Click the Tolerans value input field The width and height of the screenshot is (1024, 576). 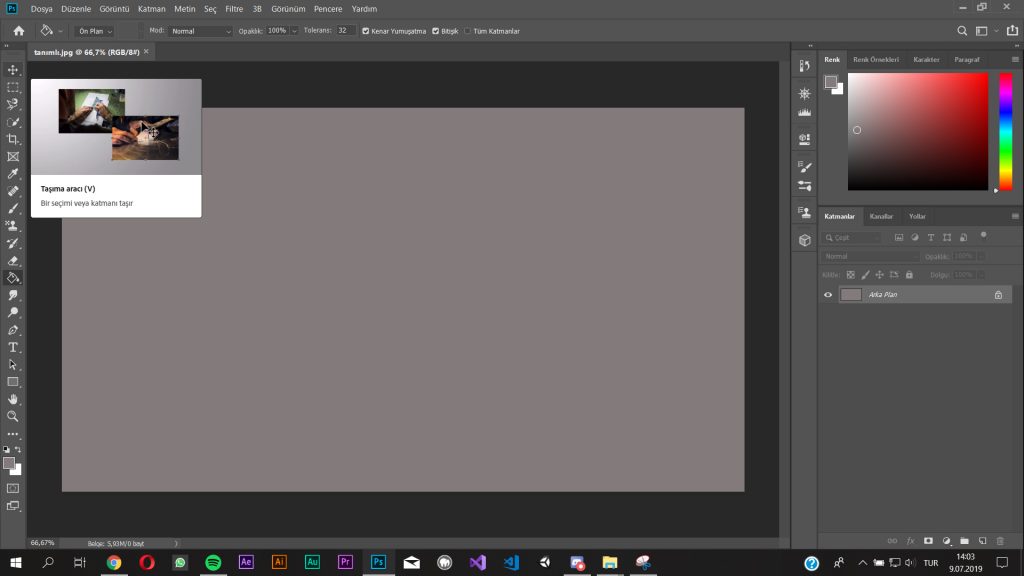(346, 31)
